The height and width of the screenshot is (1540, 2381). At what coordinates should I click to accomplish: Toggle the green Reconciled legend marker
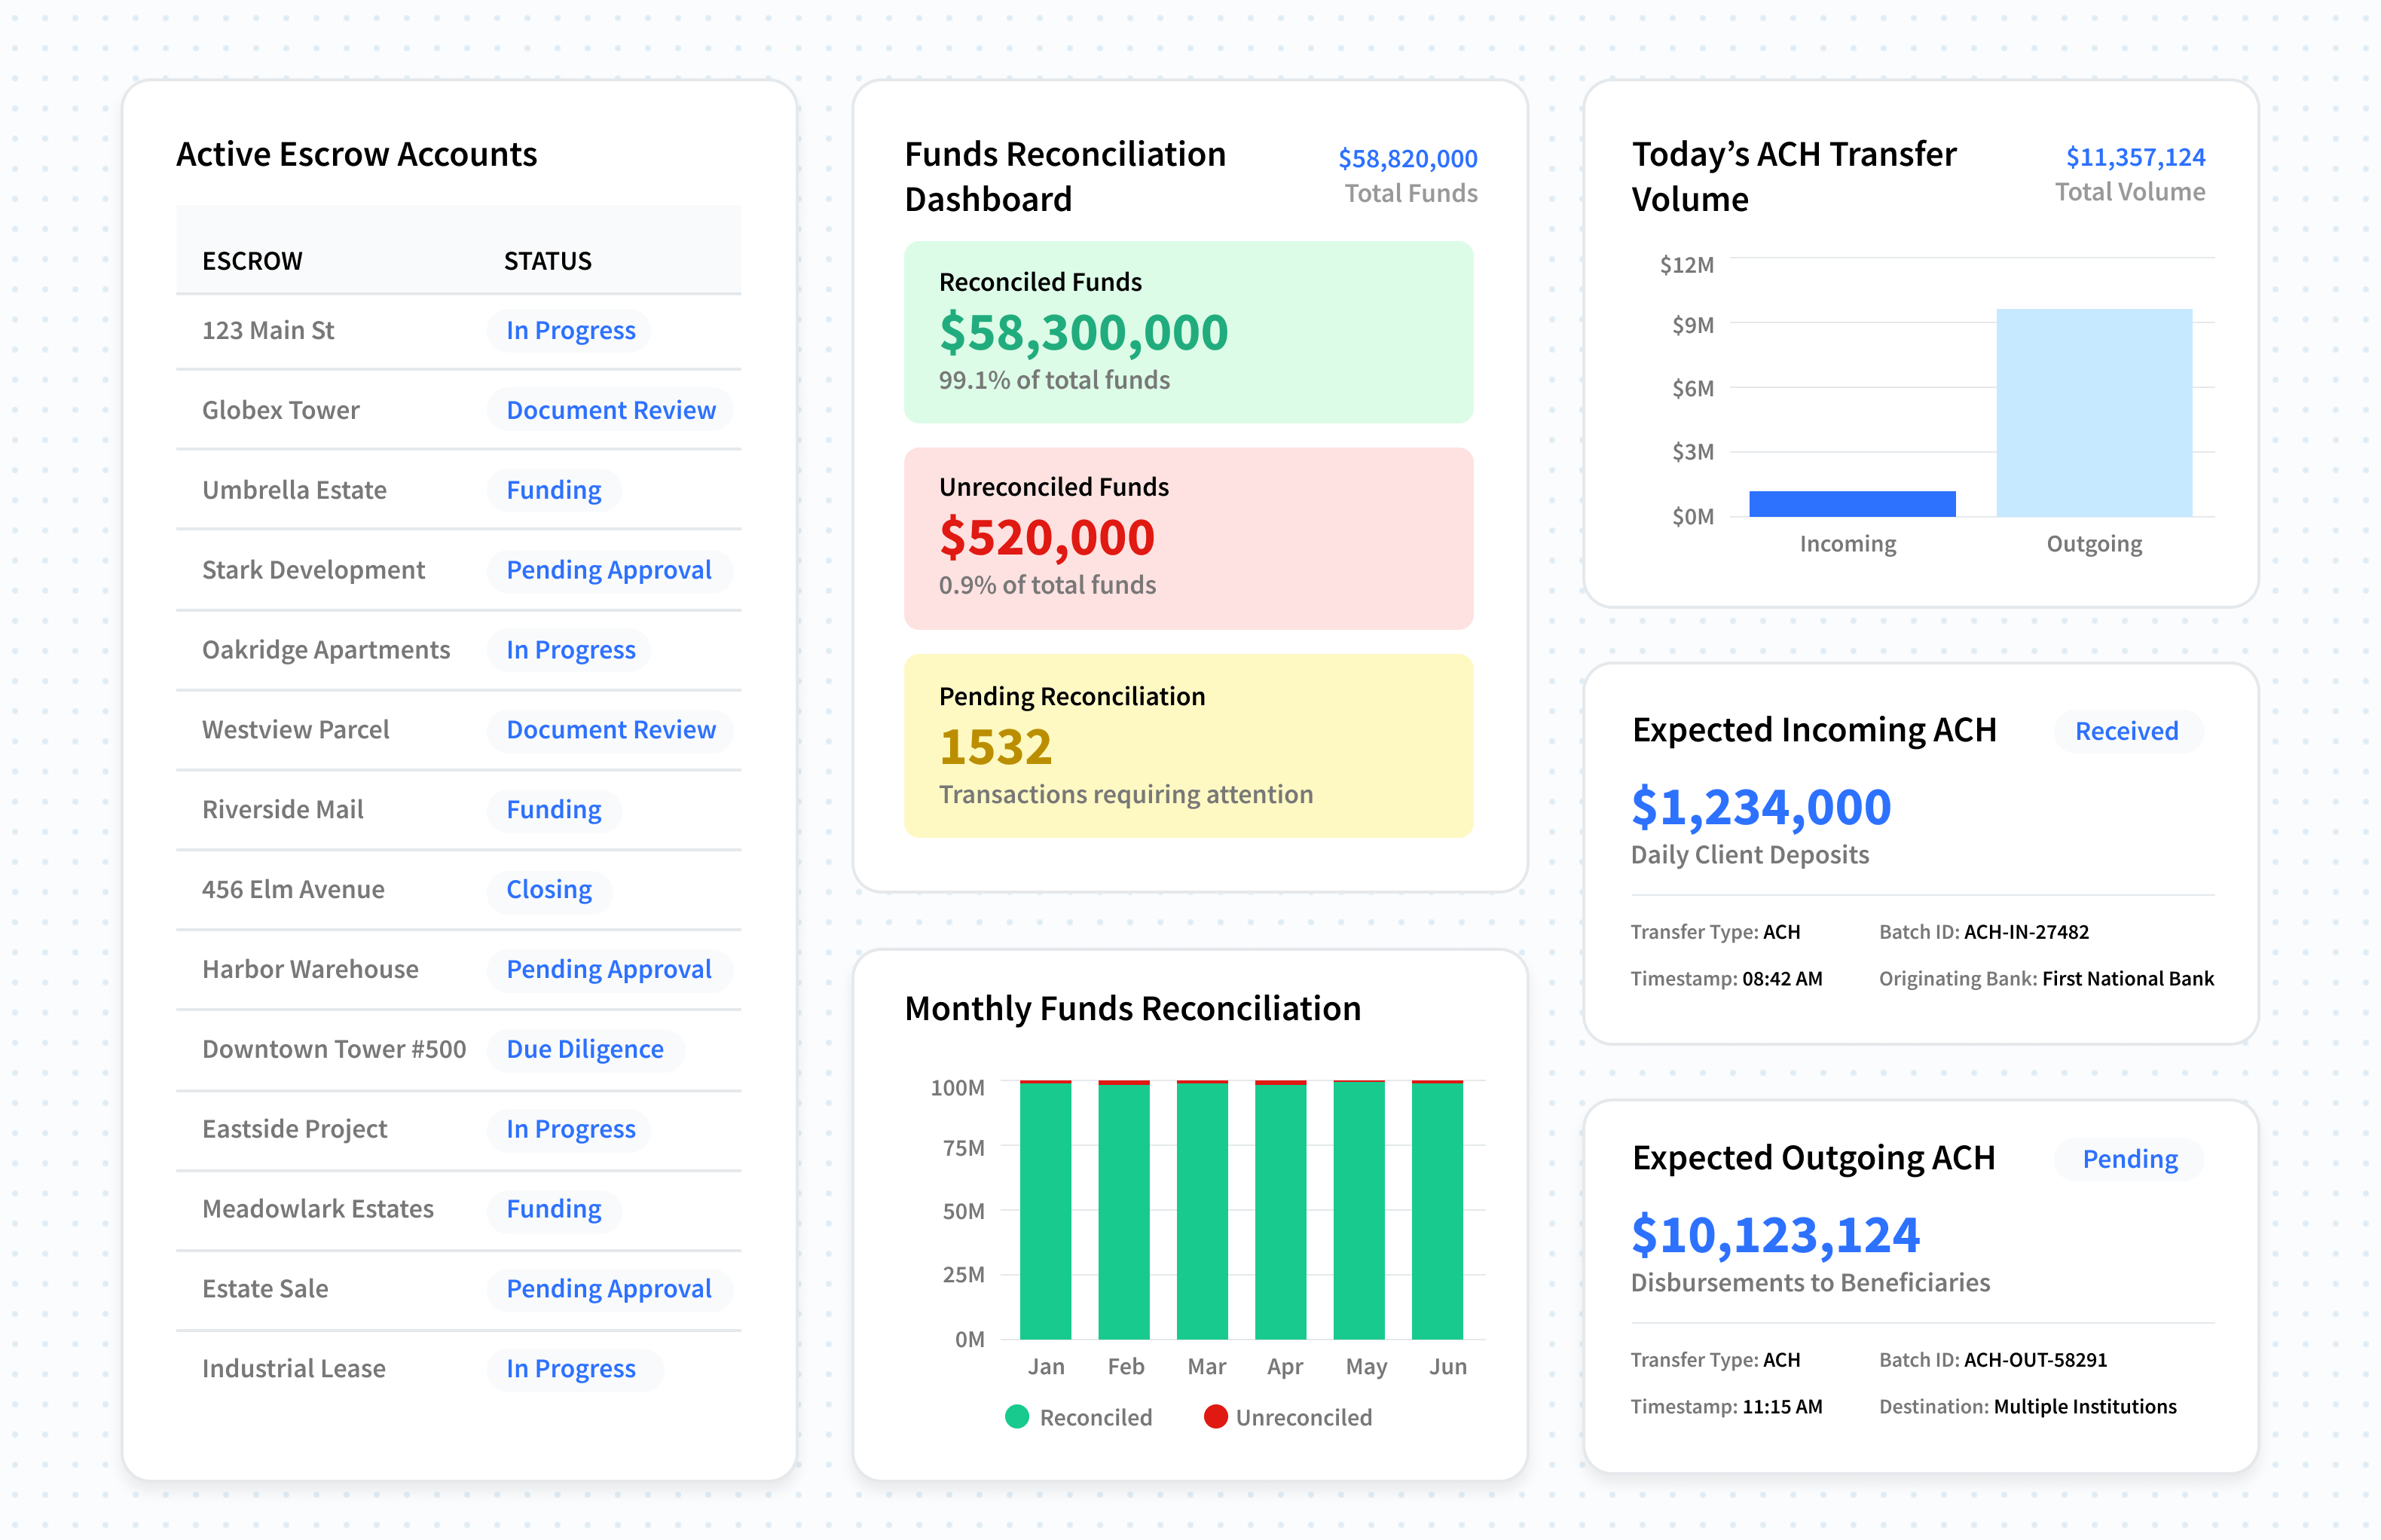[x=1016, y=1417]
